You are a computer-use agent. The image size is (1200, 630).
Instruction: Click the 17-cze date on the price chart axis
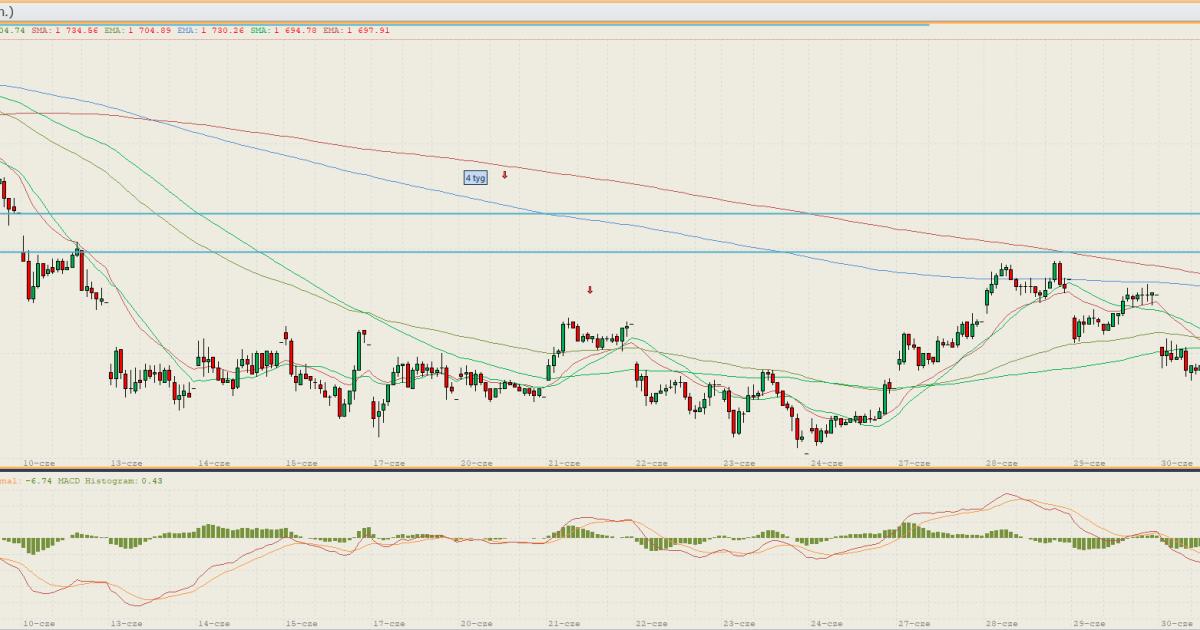389,463
